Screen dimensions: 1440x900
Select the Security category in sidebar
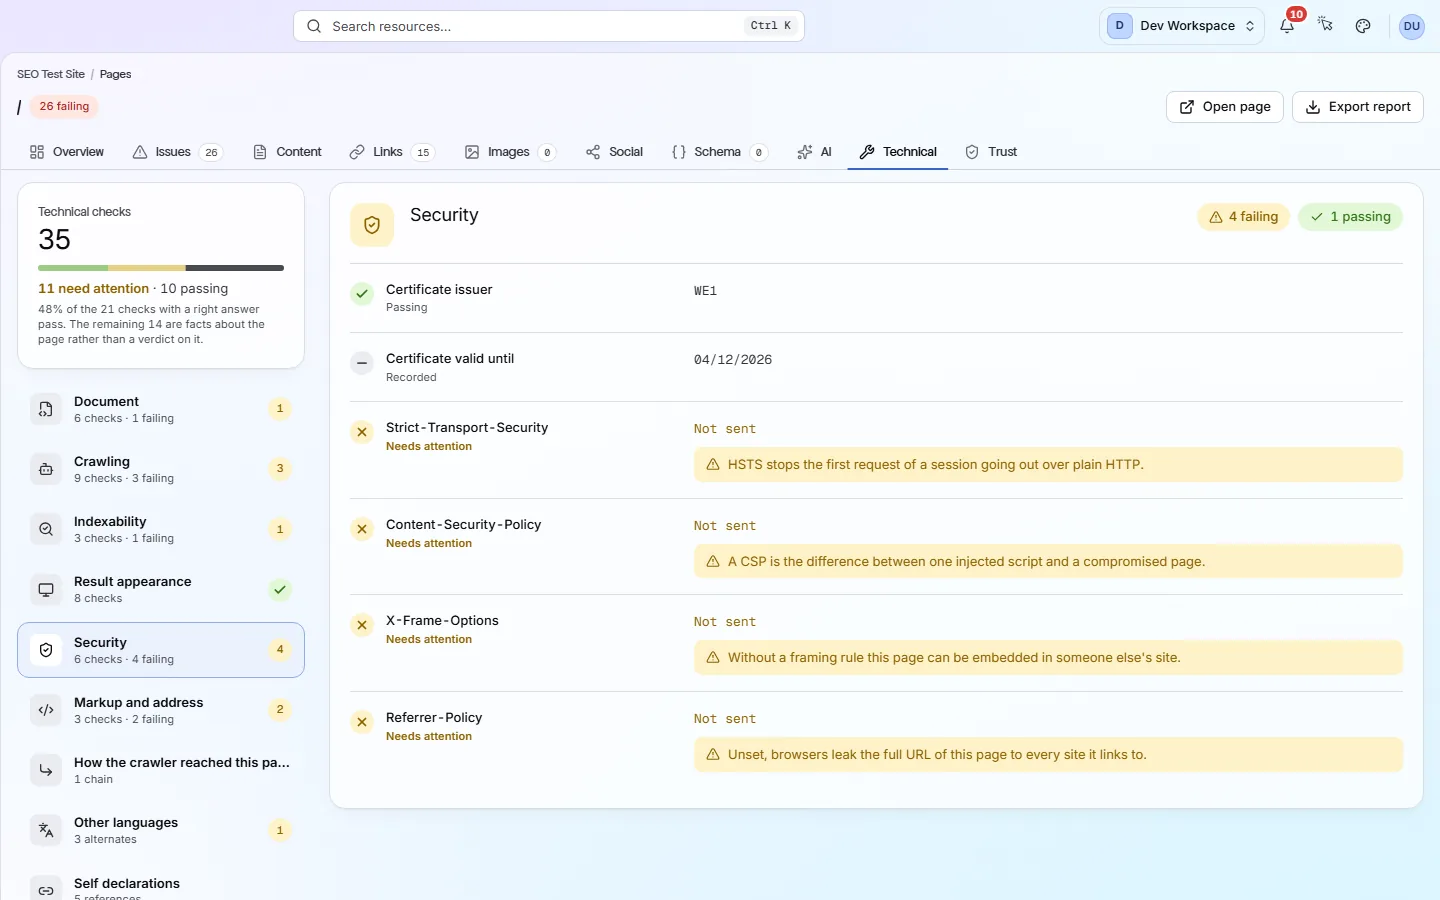pos(161,650)
